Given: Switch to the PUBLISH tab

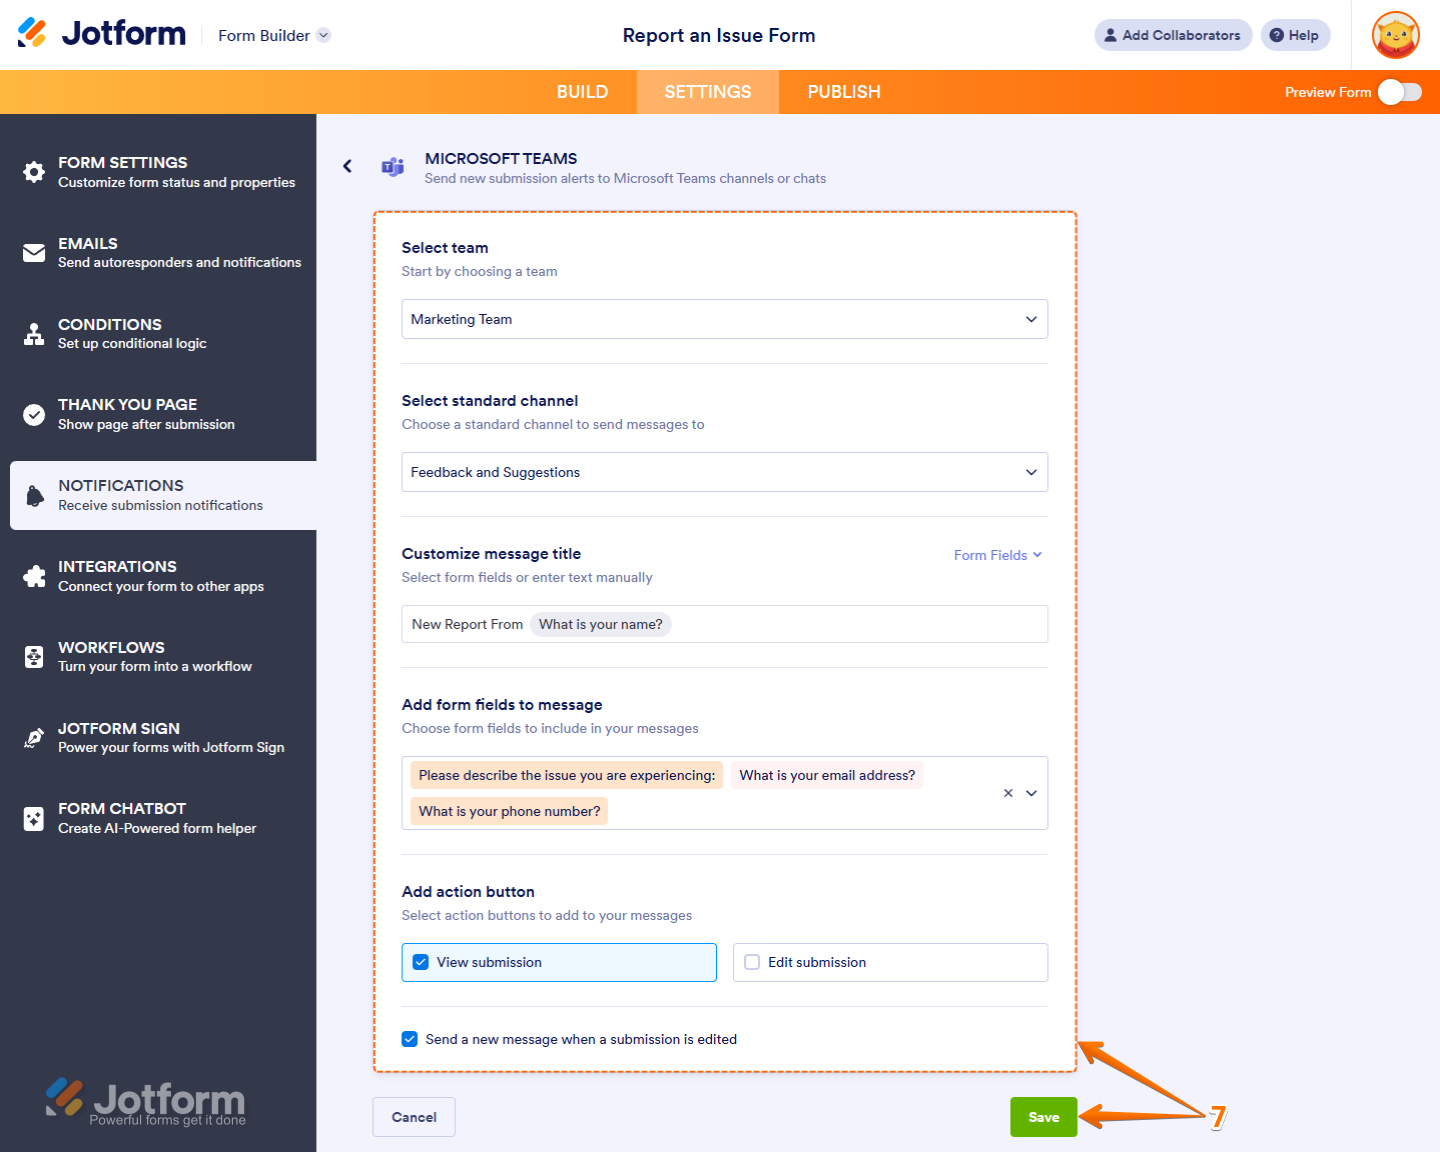Looking at the screenshot, I should click(843, 91).
